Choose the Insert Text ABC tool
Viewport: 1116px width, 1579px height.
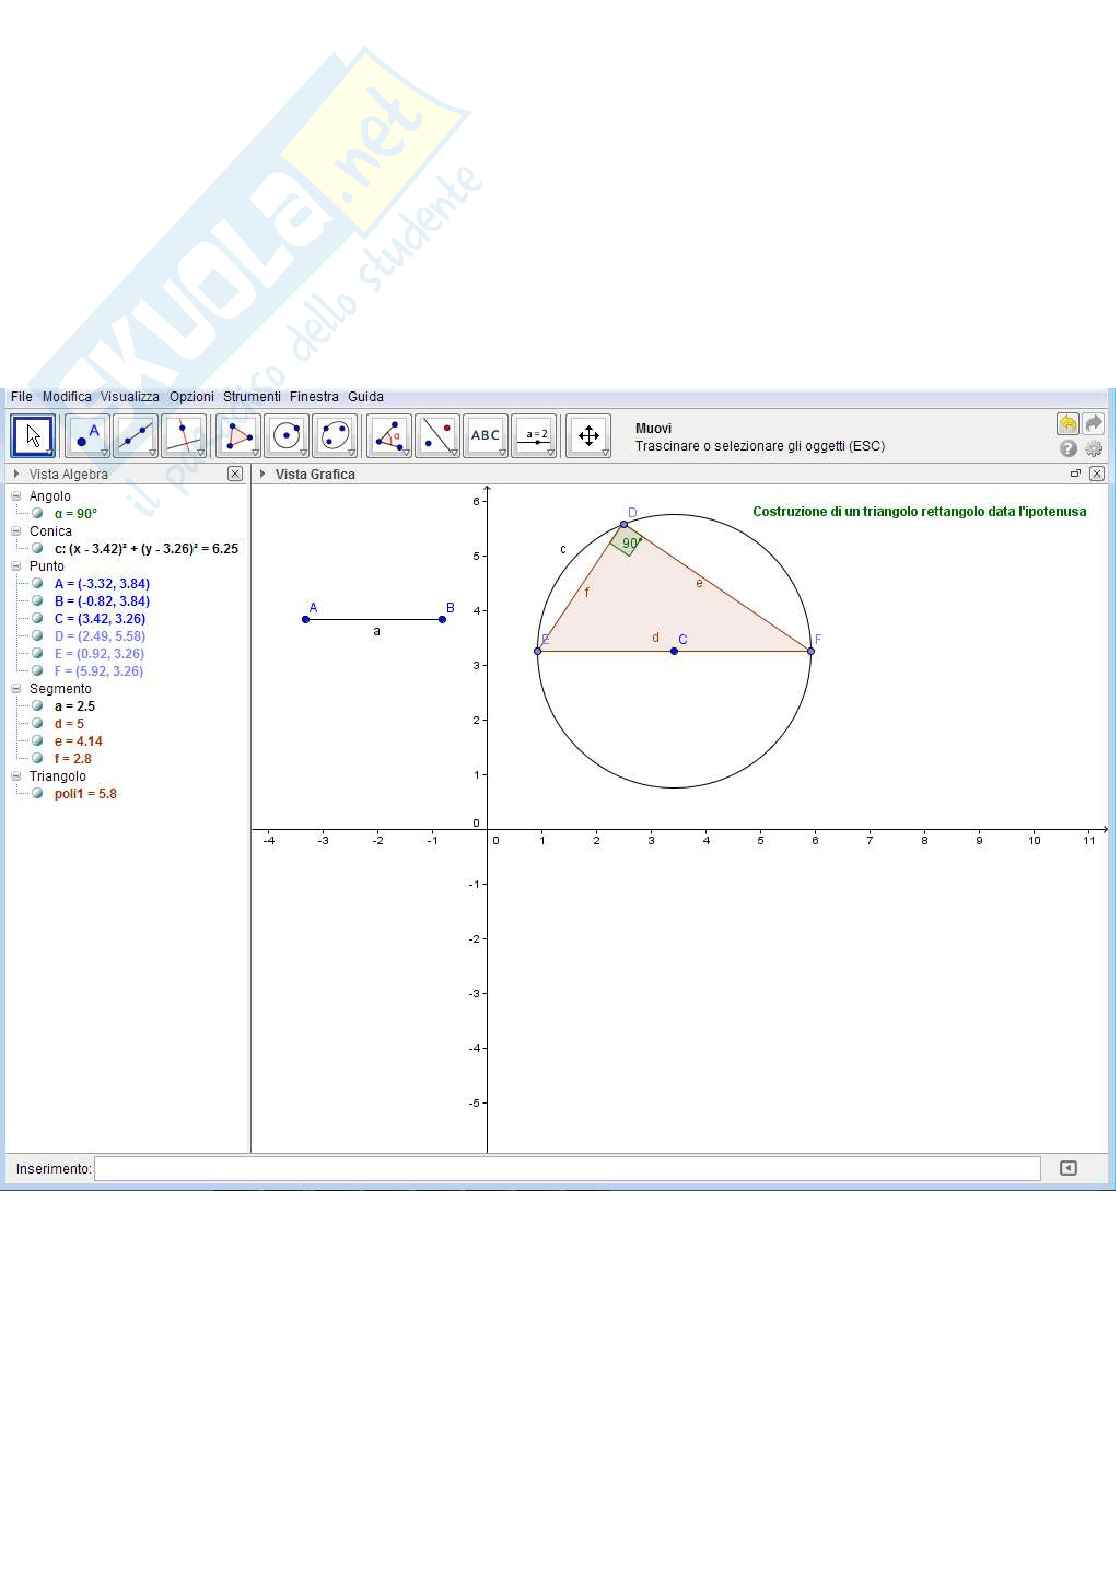pos(485,436)
